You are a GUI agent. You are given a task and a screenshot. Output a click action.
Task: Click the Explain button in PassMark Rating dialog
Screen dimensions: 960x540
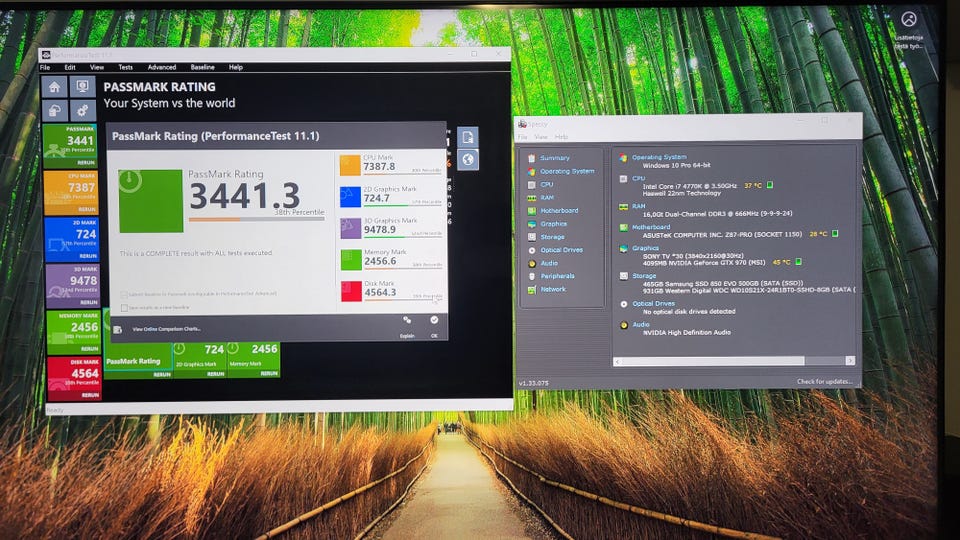pyautogui.click(x=407, y=327)
